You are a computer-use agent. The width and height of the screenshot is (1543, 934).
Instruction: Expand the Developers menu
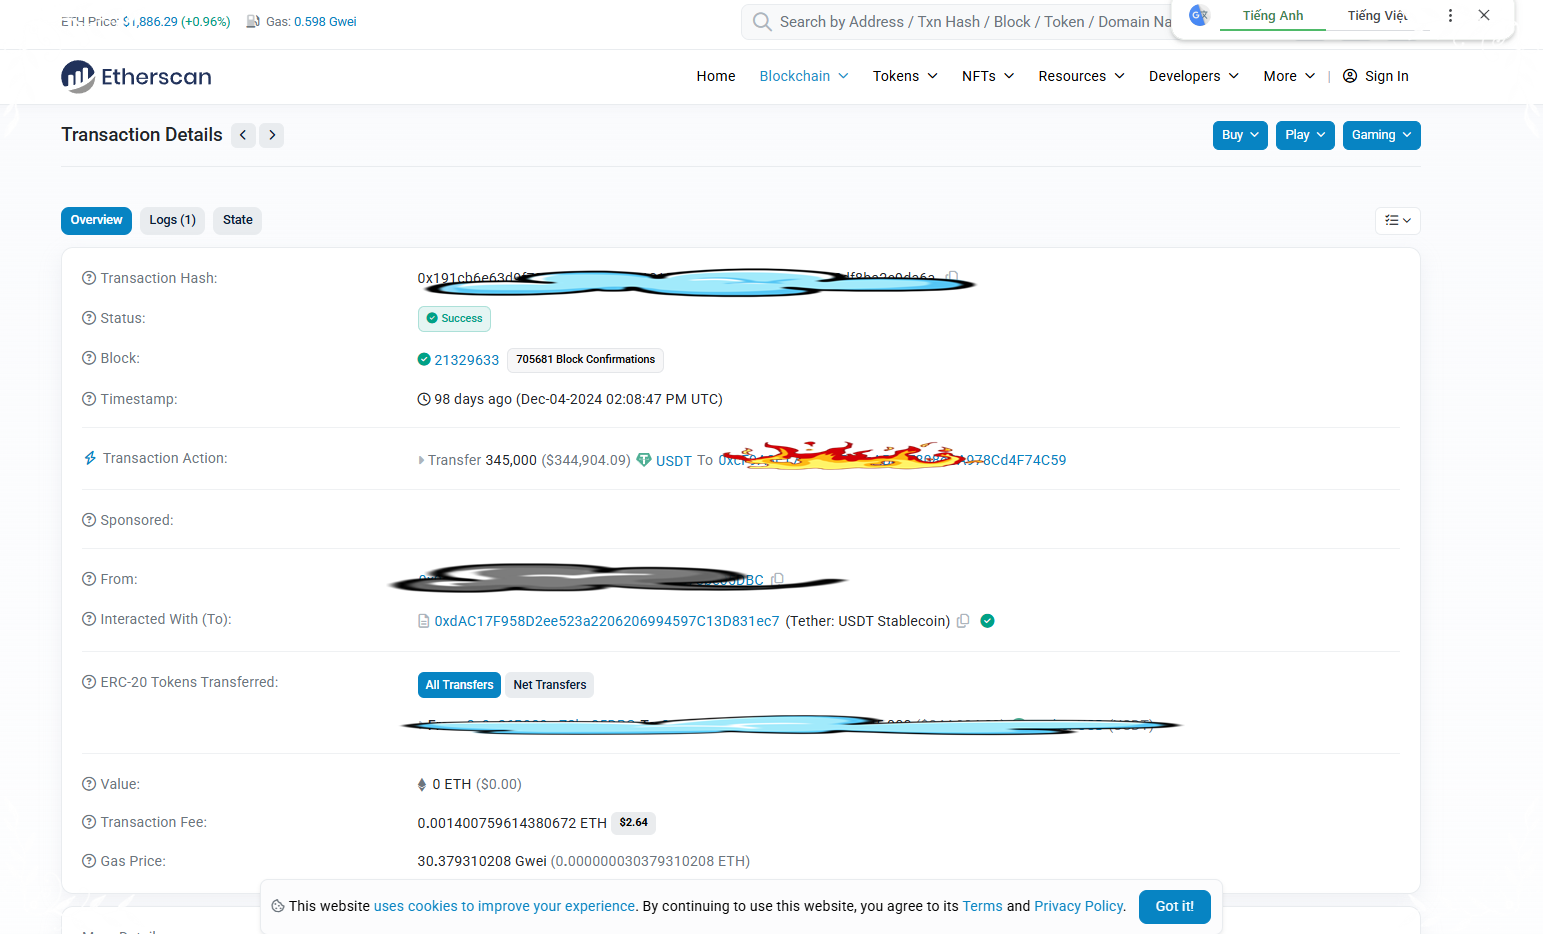[1194, 76]
